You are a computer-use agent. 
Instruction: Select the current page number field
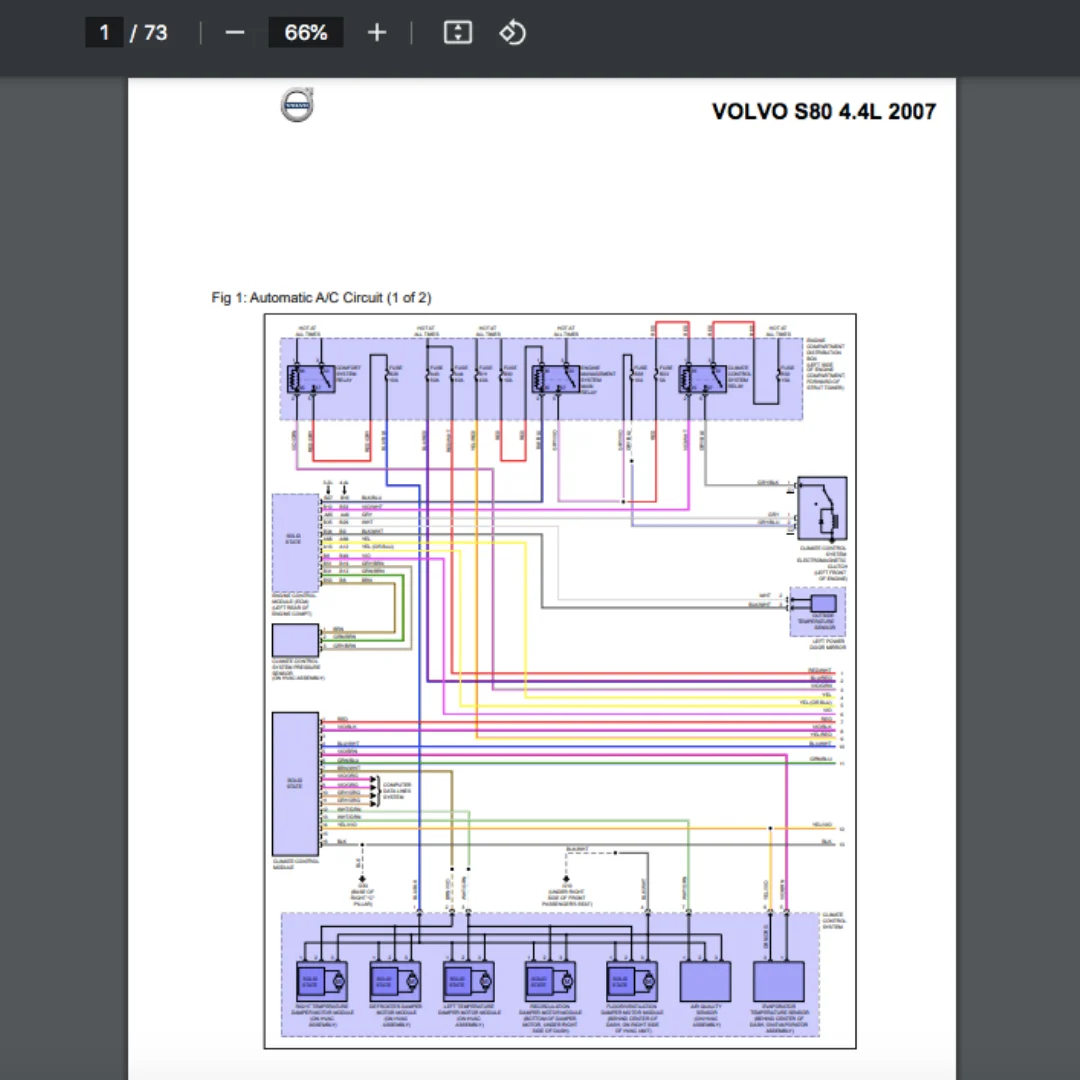tap(104, 32)
